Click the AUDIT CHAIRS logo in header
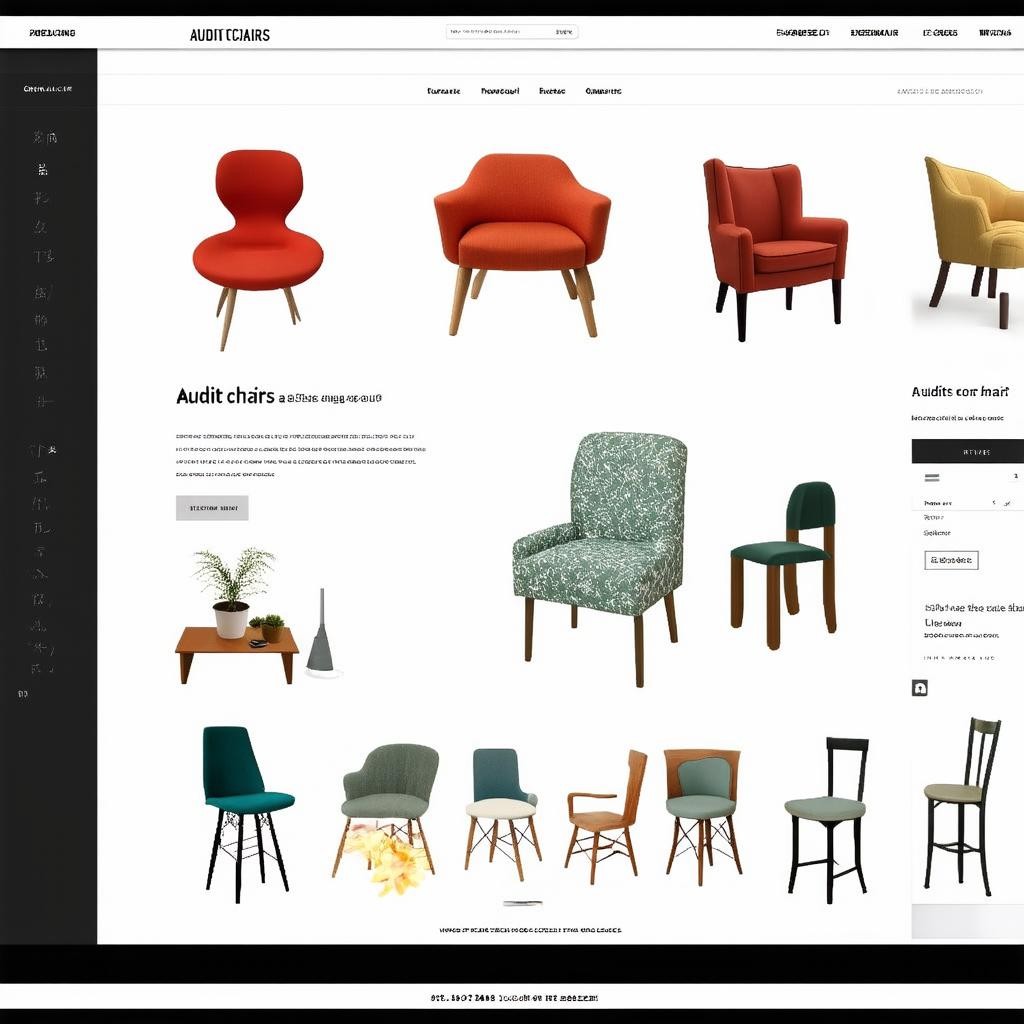 tap(229, 34)
